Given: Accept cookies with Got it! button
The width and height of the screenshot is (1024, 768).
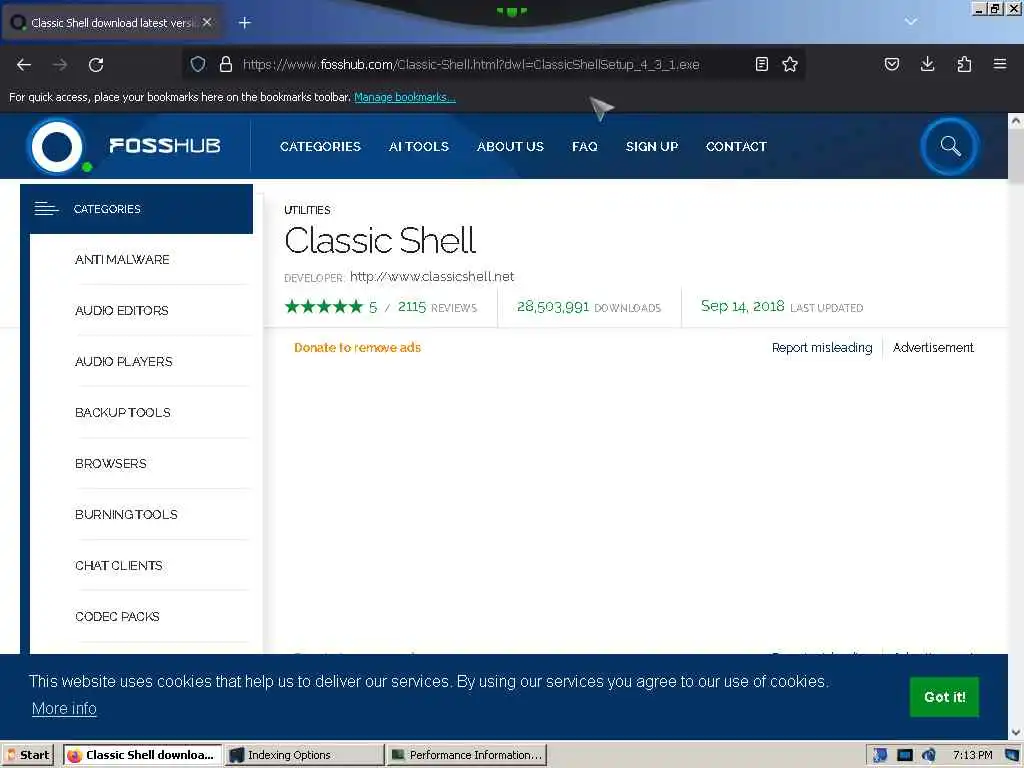Looking at the screenshot, I should (x=944, y=697).
